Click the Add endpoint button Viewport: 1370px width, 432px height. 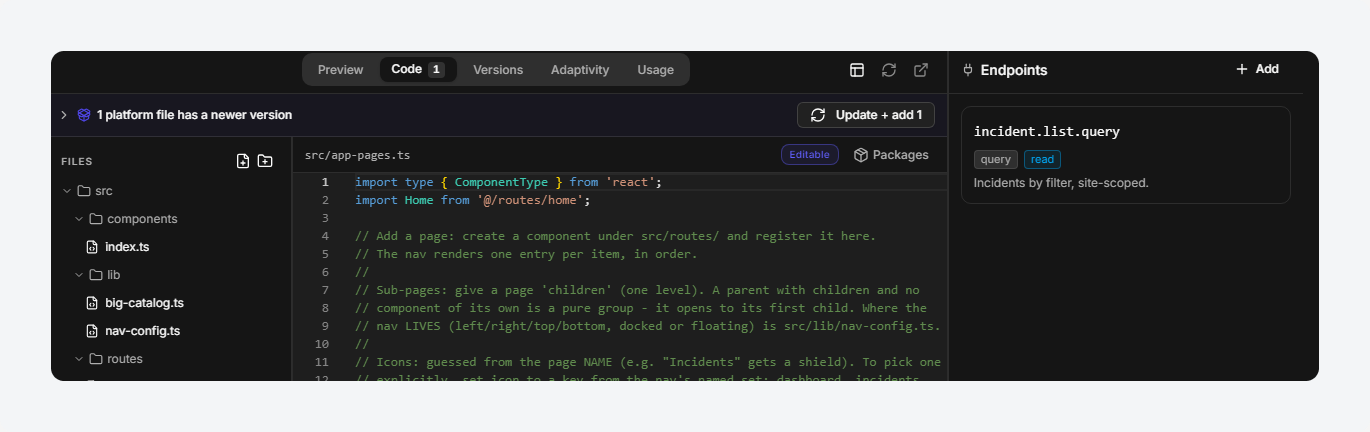pos(1257,69)
